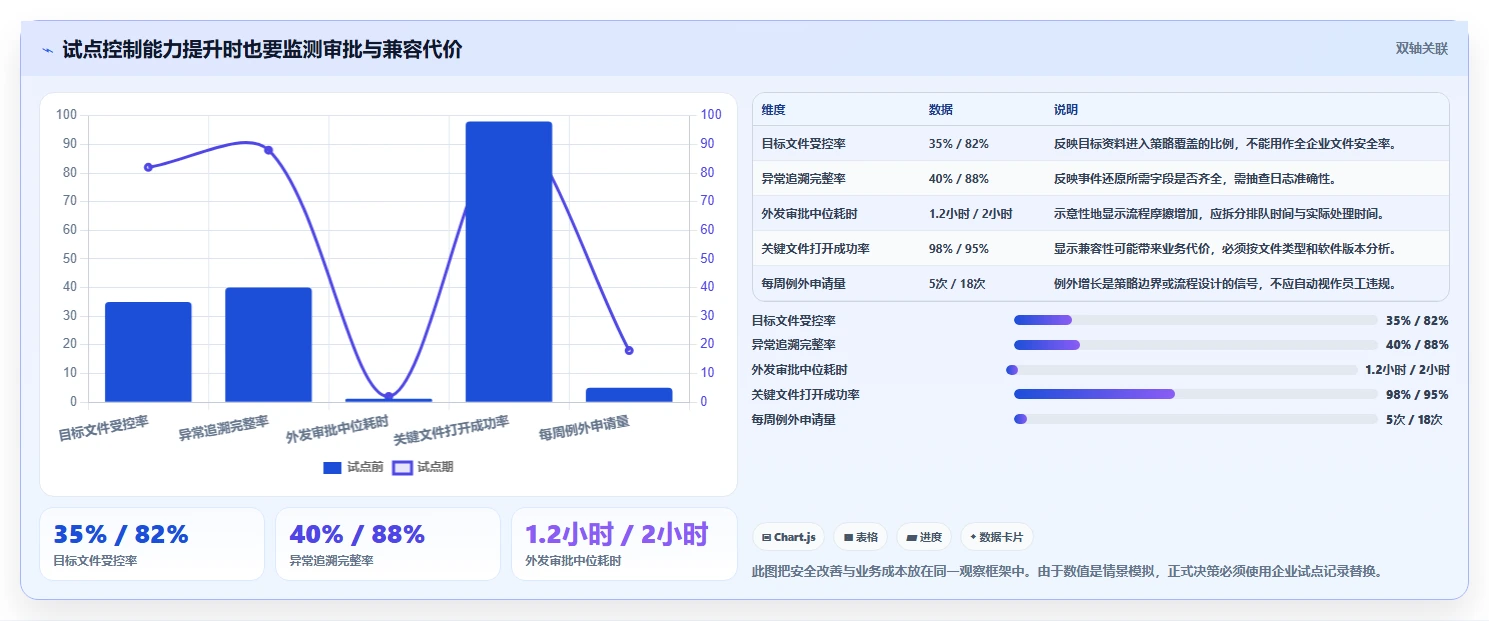Click the 异常追溯完整率 progress bar
The image size is (1489, 621).
(x=1195, y=345)
